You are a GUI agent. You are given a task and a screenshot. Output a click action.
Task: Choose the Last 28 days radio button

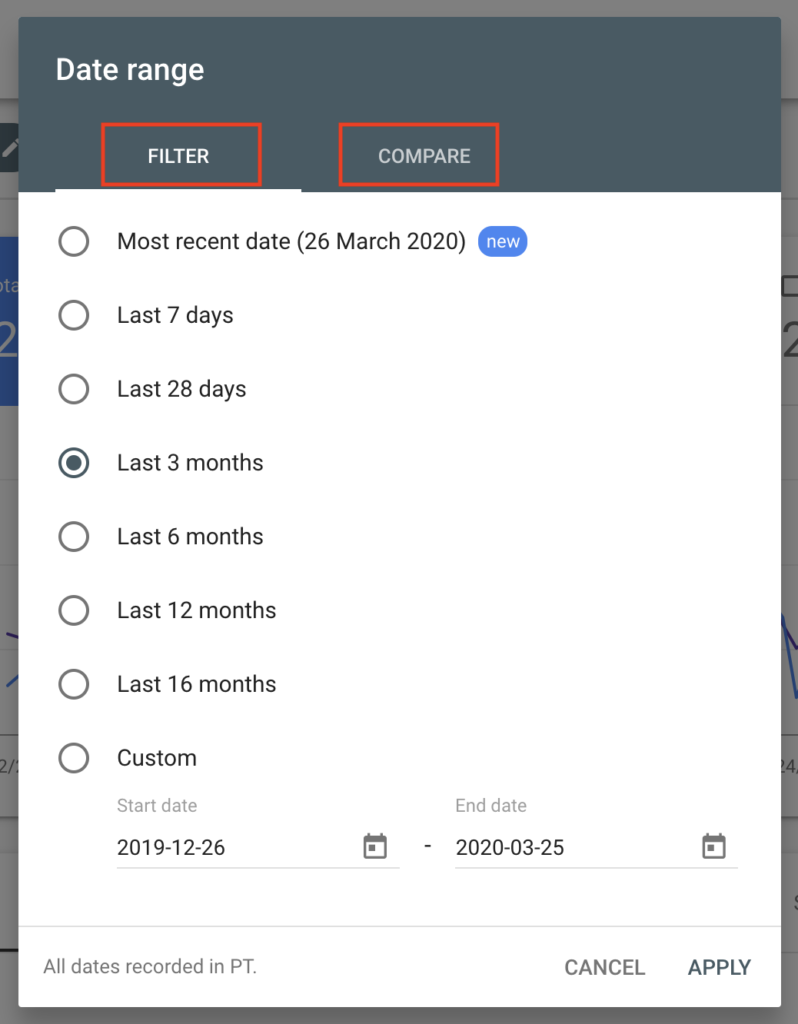(x=74, y=389)
